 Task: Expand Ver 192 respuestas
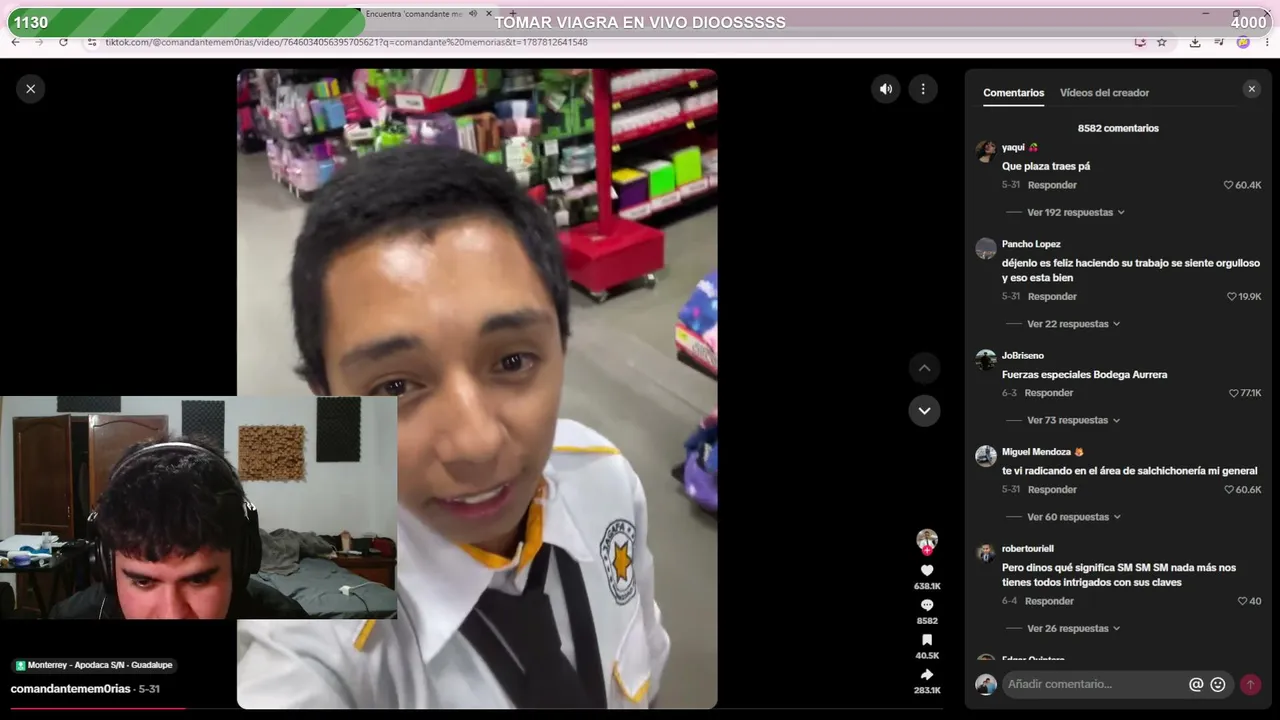pyautogui.click(x=1075, y=213)
